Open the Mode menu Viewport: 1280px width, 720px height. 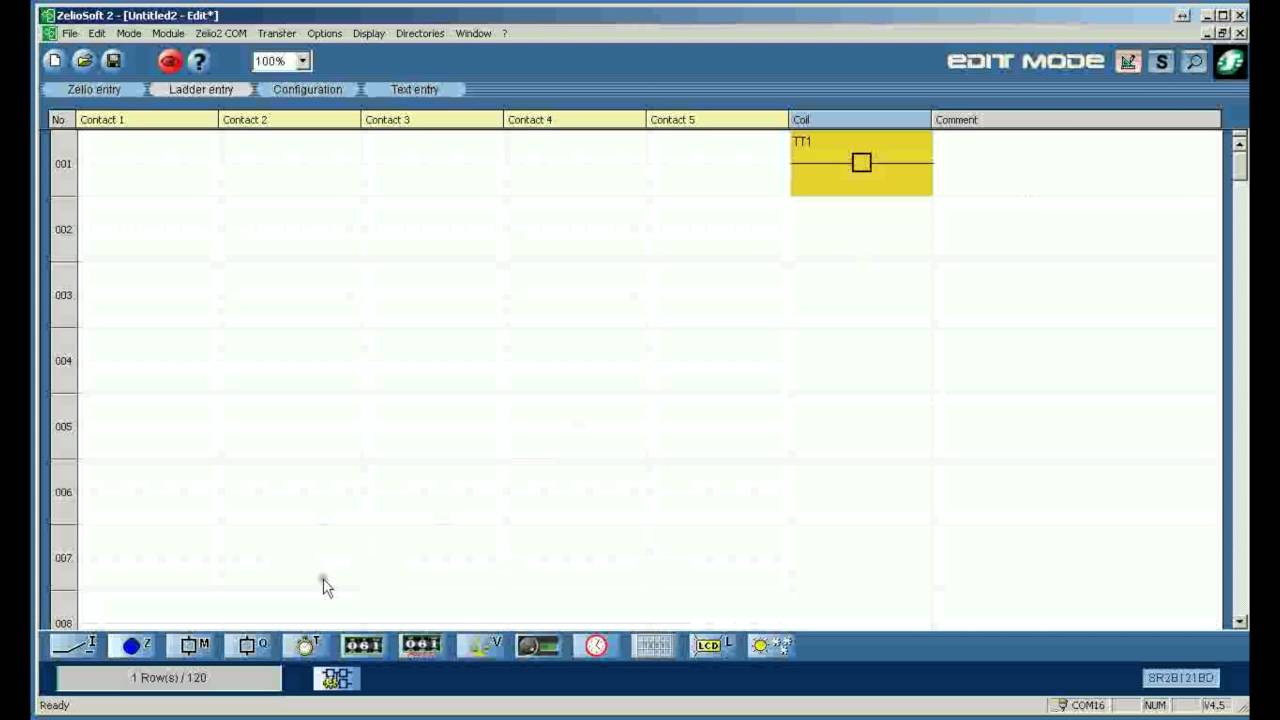pyautogui.click(x=129, y=33)
